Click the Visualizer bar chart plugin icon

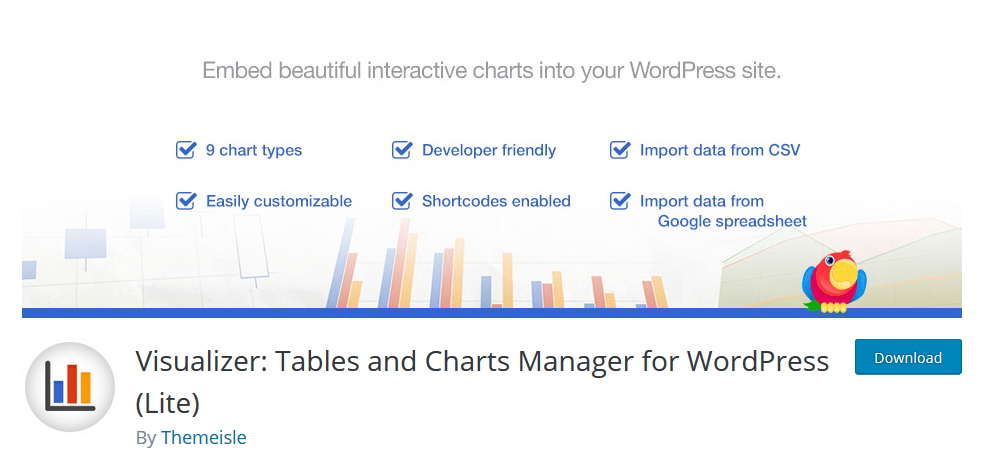coord(70,387)
